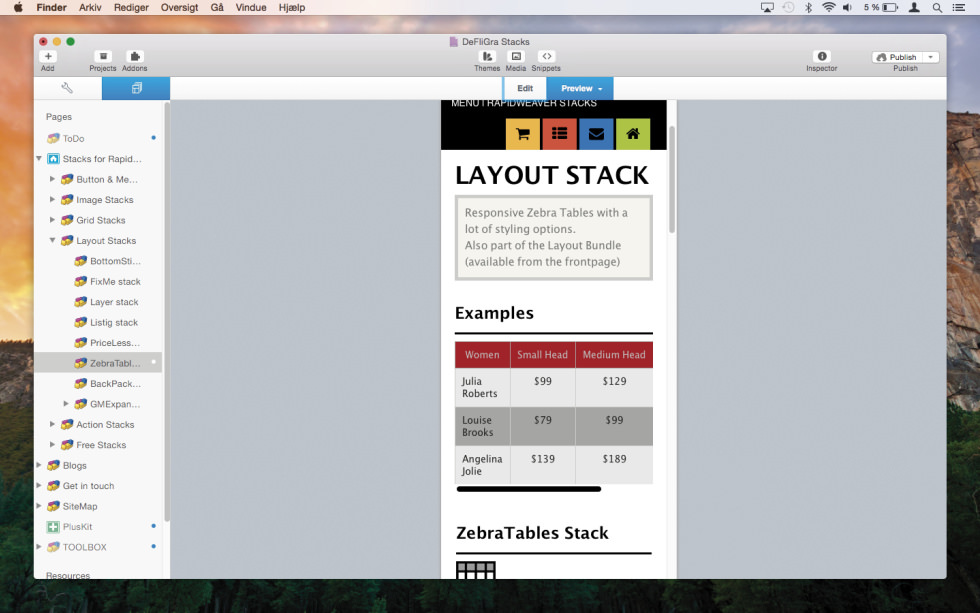Click the ZebraTables grid stack icon

(476, 570)
